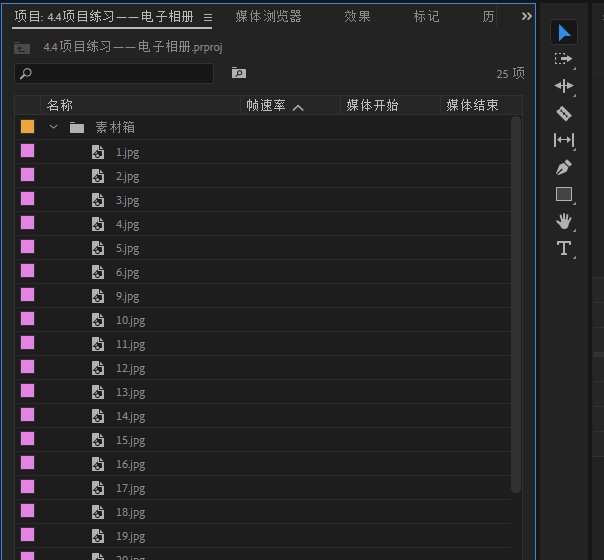Click the find-by-bin icon beside search

(x=238, y=73)
